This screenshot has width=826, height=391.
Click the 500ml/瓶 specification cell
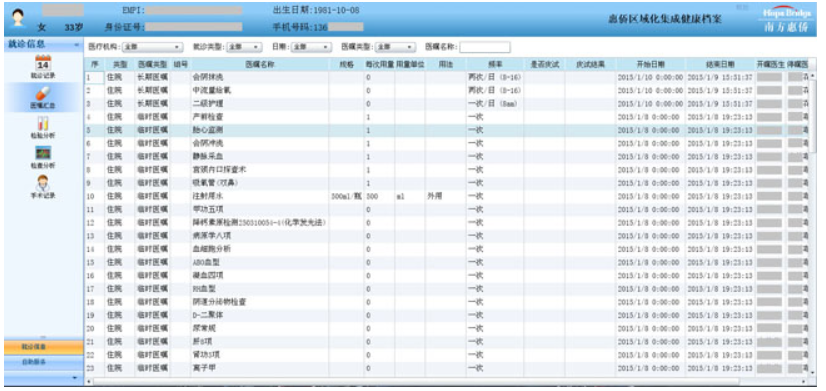[x=346, y=196]
